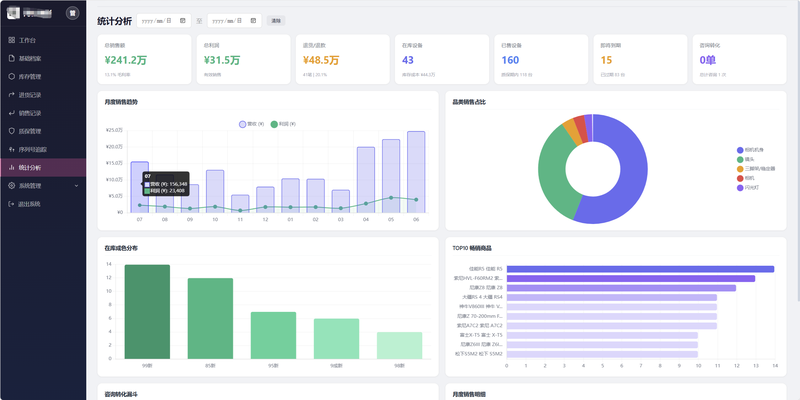Click the 销售记录 return-arrow icon
The width and height of the screenshot is (800, 400).
tap(12, 113)
